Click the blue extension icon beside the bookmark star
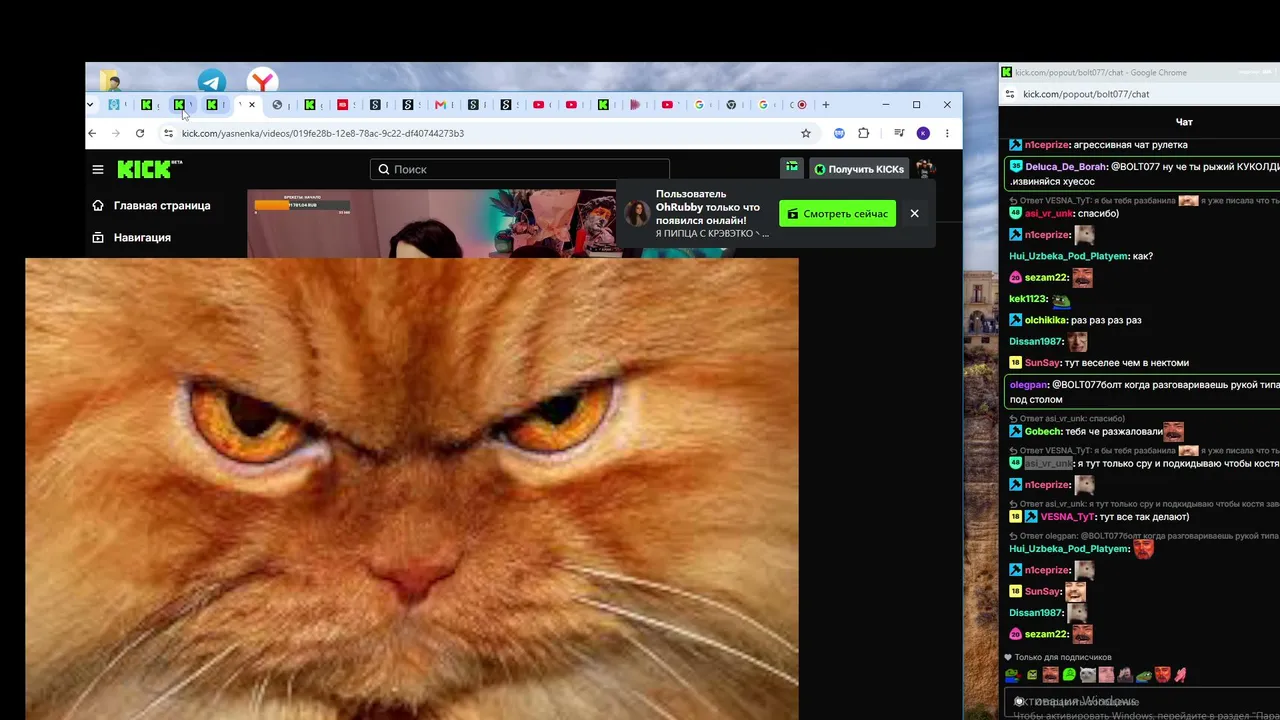Image resolution: width=1280 pixels, height=720 pixels. (x=839, y=133)
